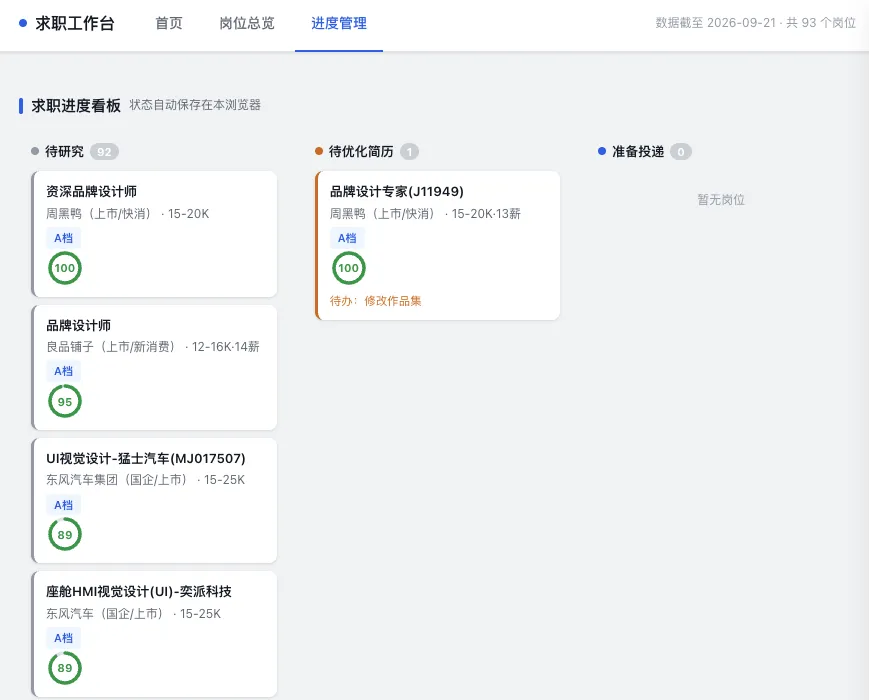Image resolution: width=869 pixels, height=700 pixels.
Task: Click score ring 100 on 资深品牌设计师
Action: [65, 268]
